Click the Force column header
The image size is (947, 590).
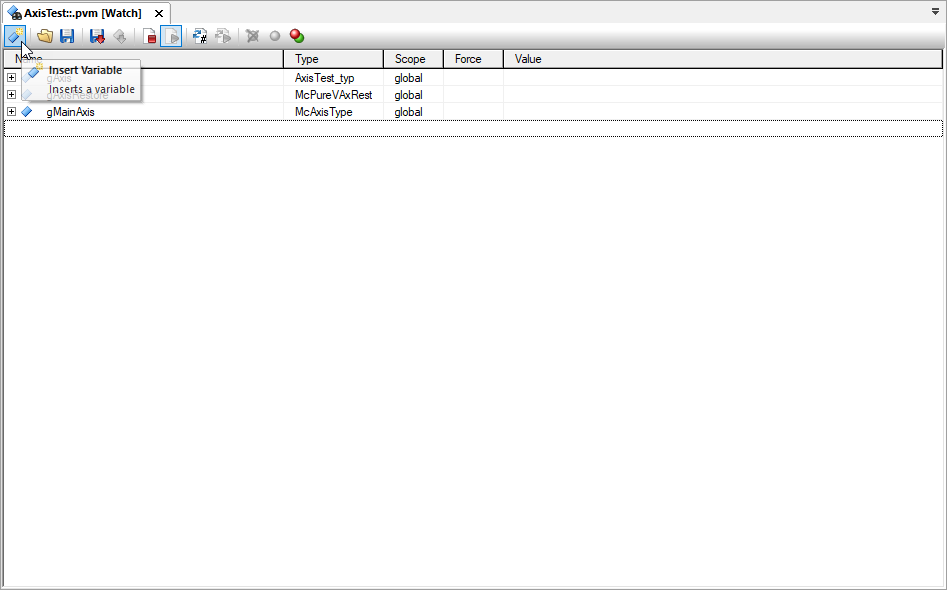pos(473,59)
